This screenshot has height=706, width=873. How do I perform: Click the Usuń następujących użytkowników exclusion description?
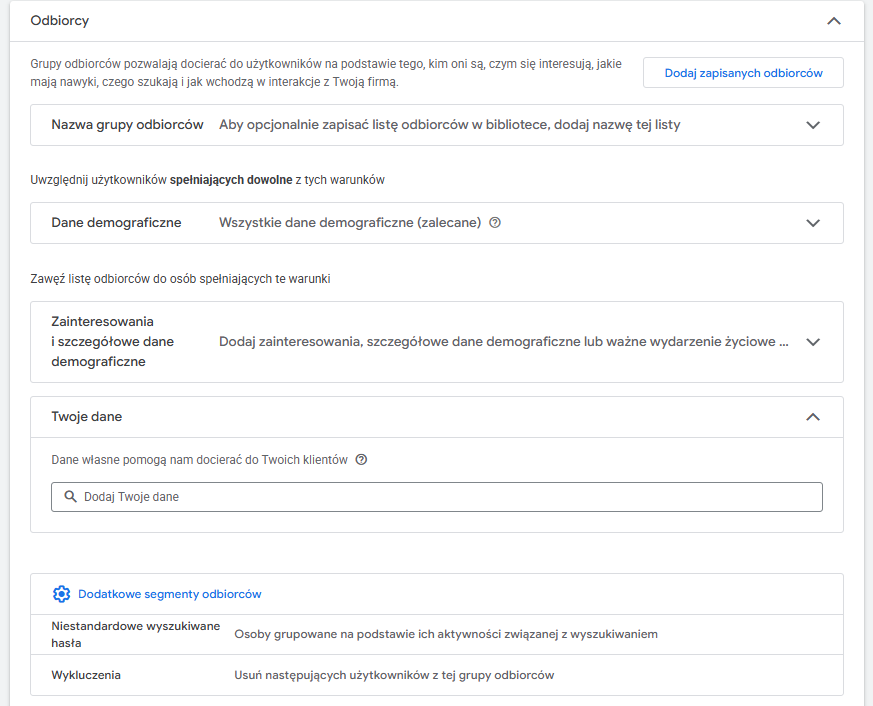pyautogui.click(x=394, y=675)
